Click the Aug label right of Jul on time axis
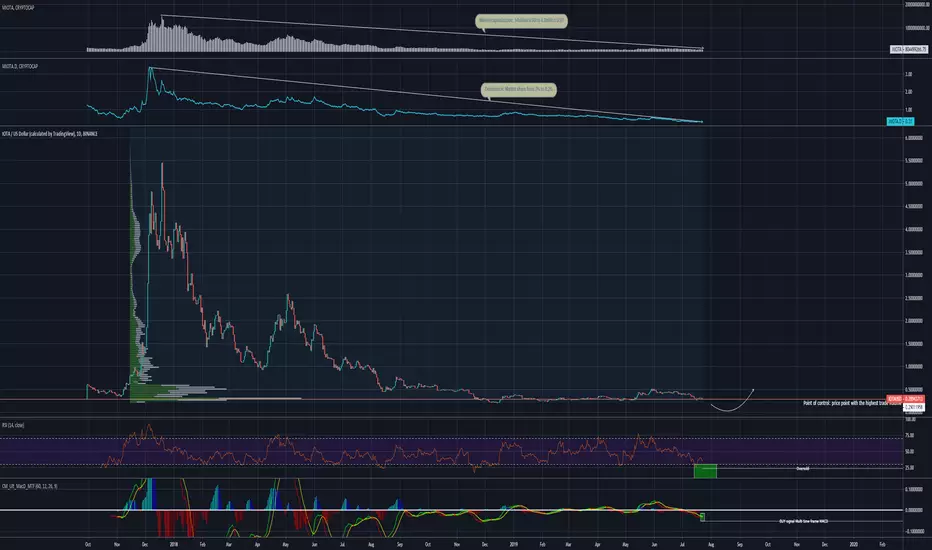The height and width of the screenshot is (550, 932). coord(711,544)
